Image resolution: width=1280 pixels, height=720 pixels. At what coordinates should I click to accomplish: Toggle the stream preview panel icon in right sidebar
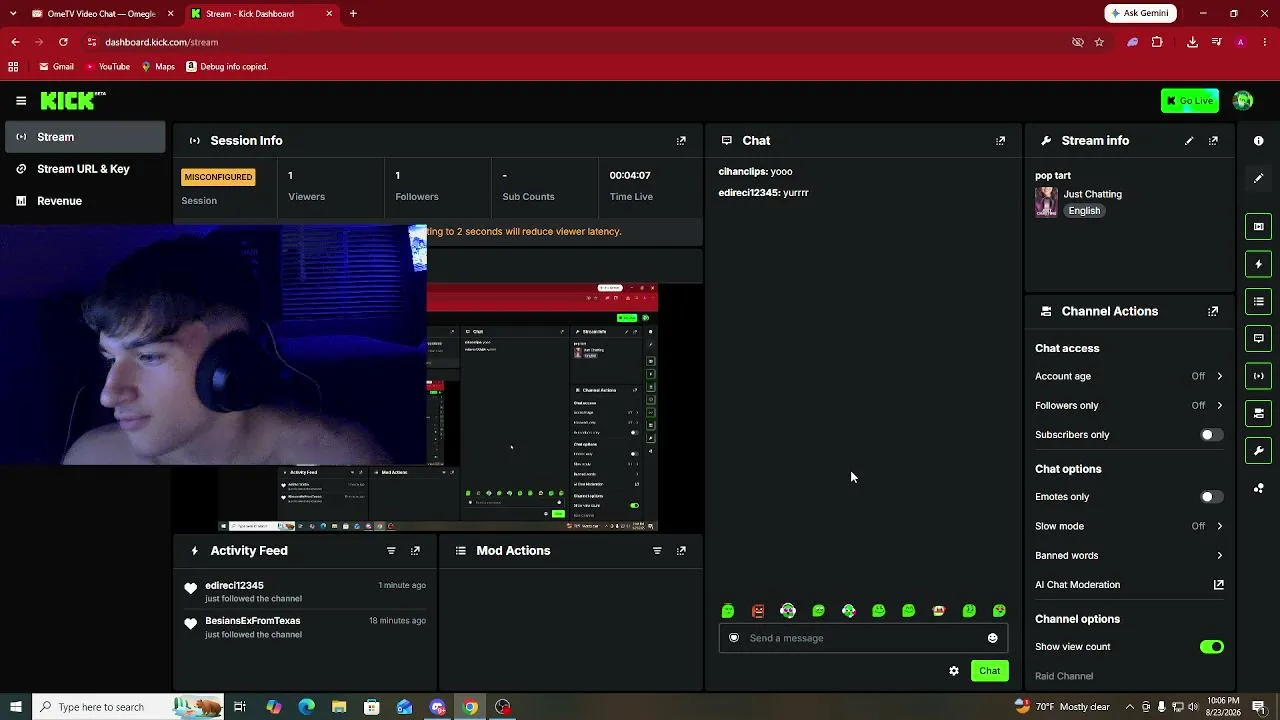point(1258,227)
